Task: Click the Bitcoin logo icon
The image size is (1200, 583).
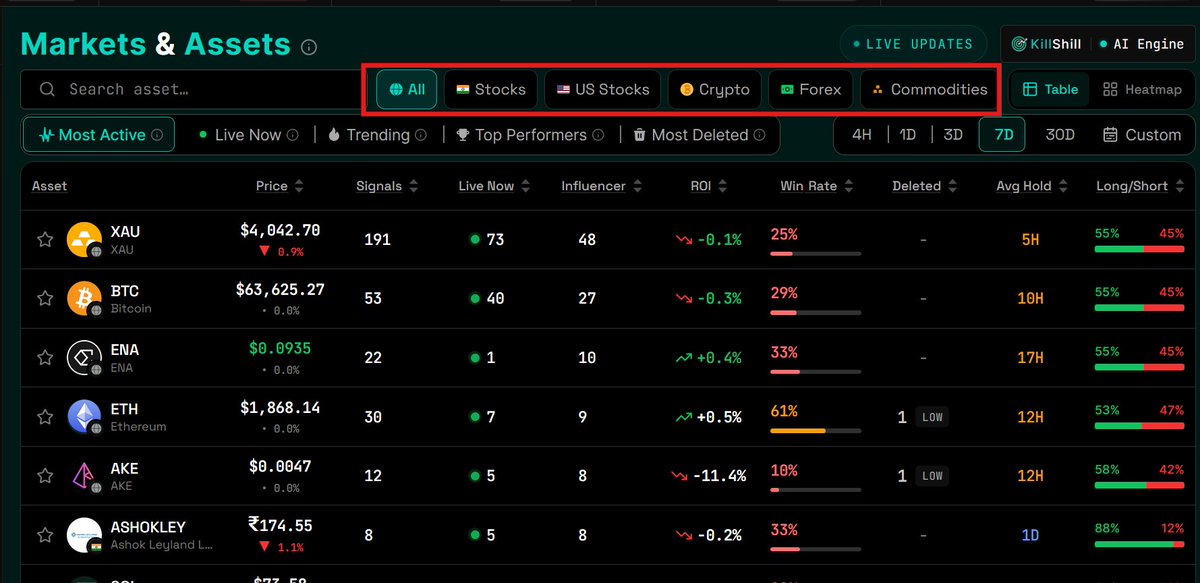Action: (84, 298)
